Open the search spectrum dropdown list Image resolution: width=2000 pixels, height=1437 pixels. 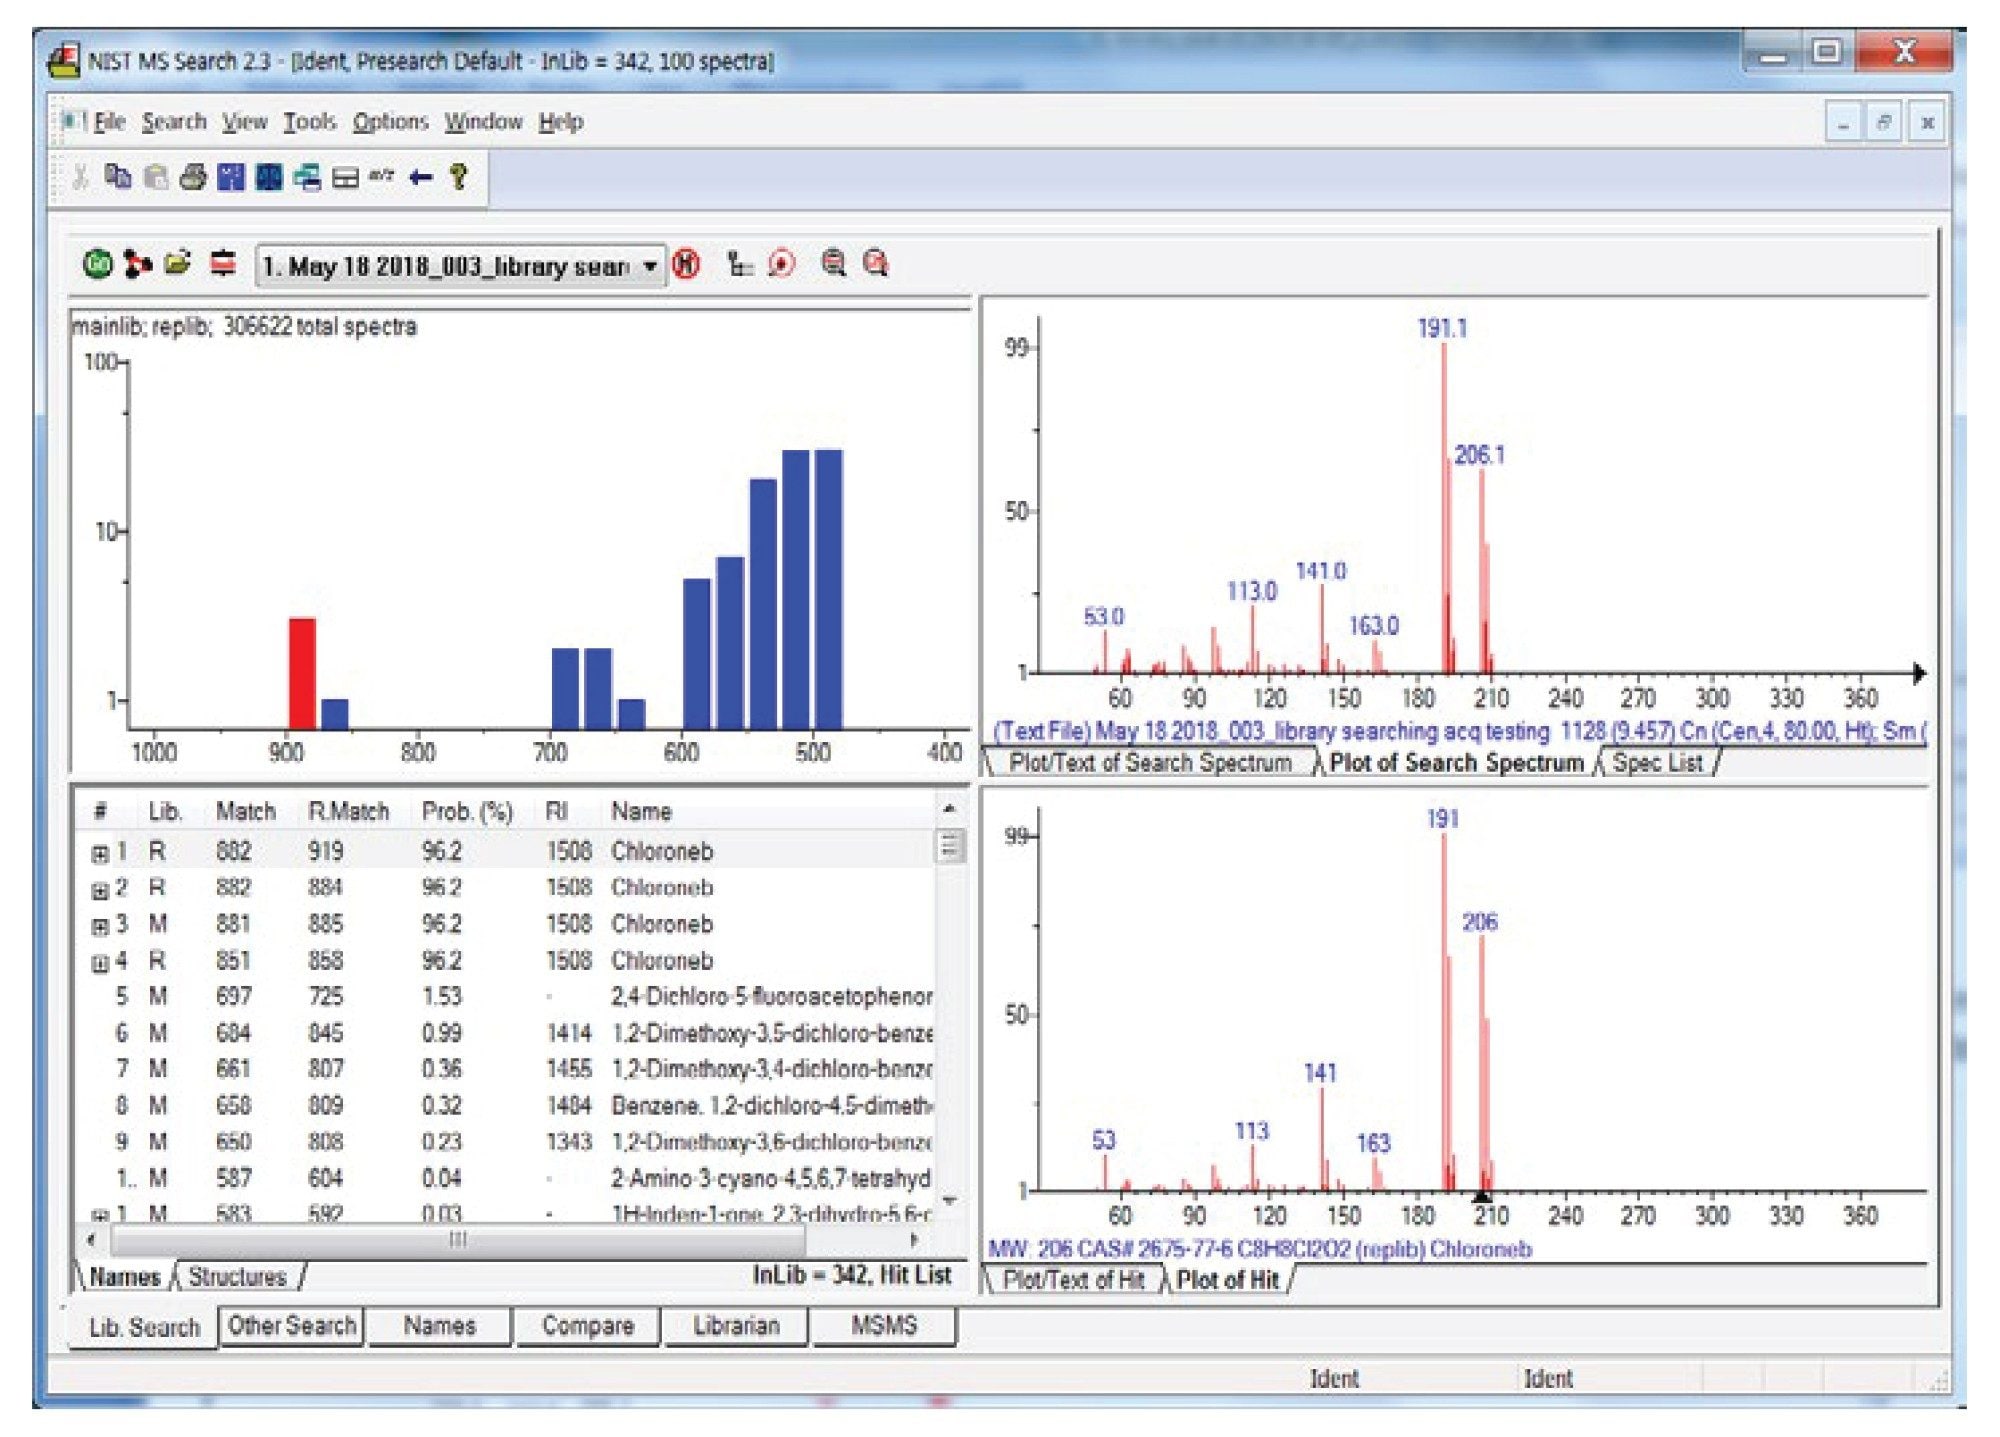[650, 266]
